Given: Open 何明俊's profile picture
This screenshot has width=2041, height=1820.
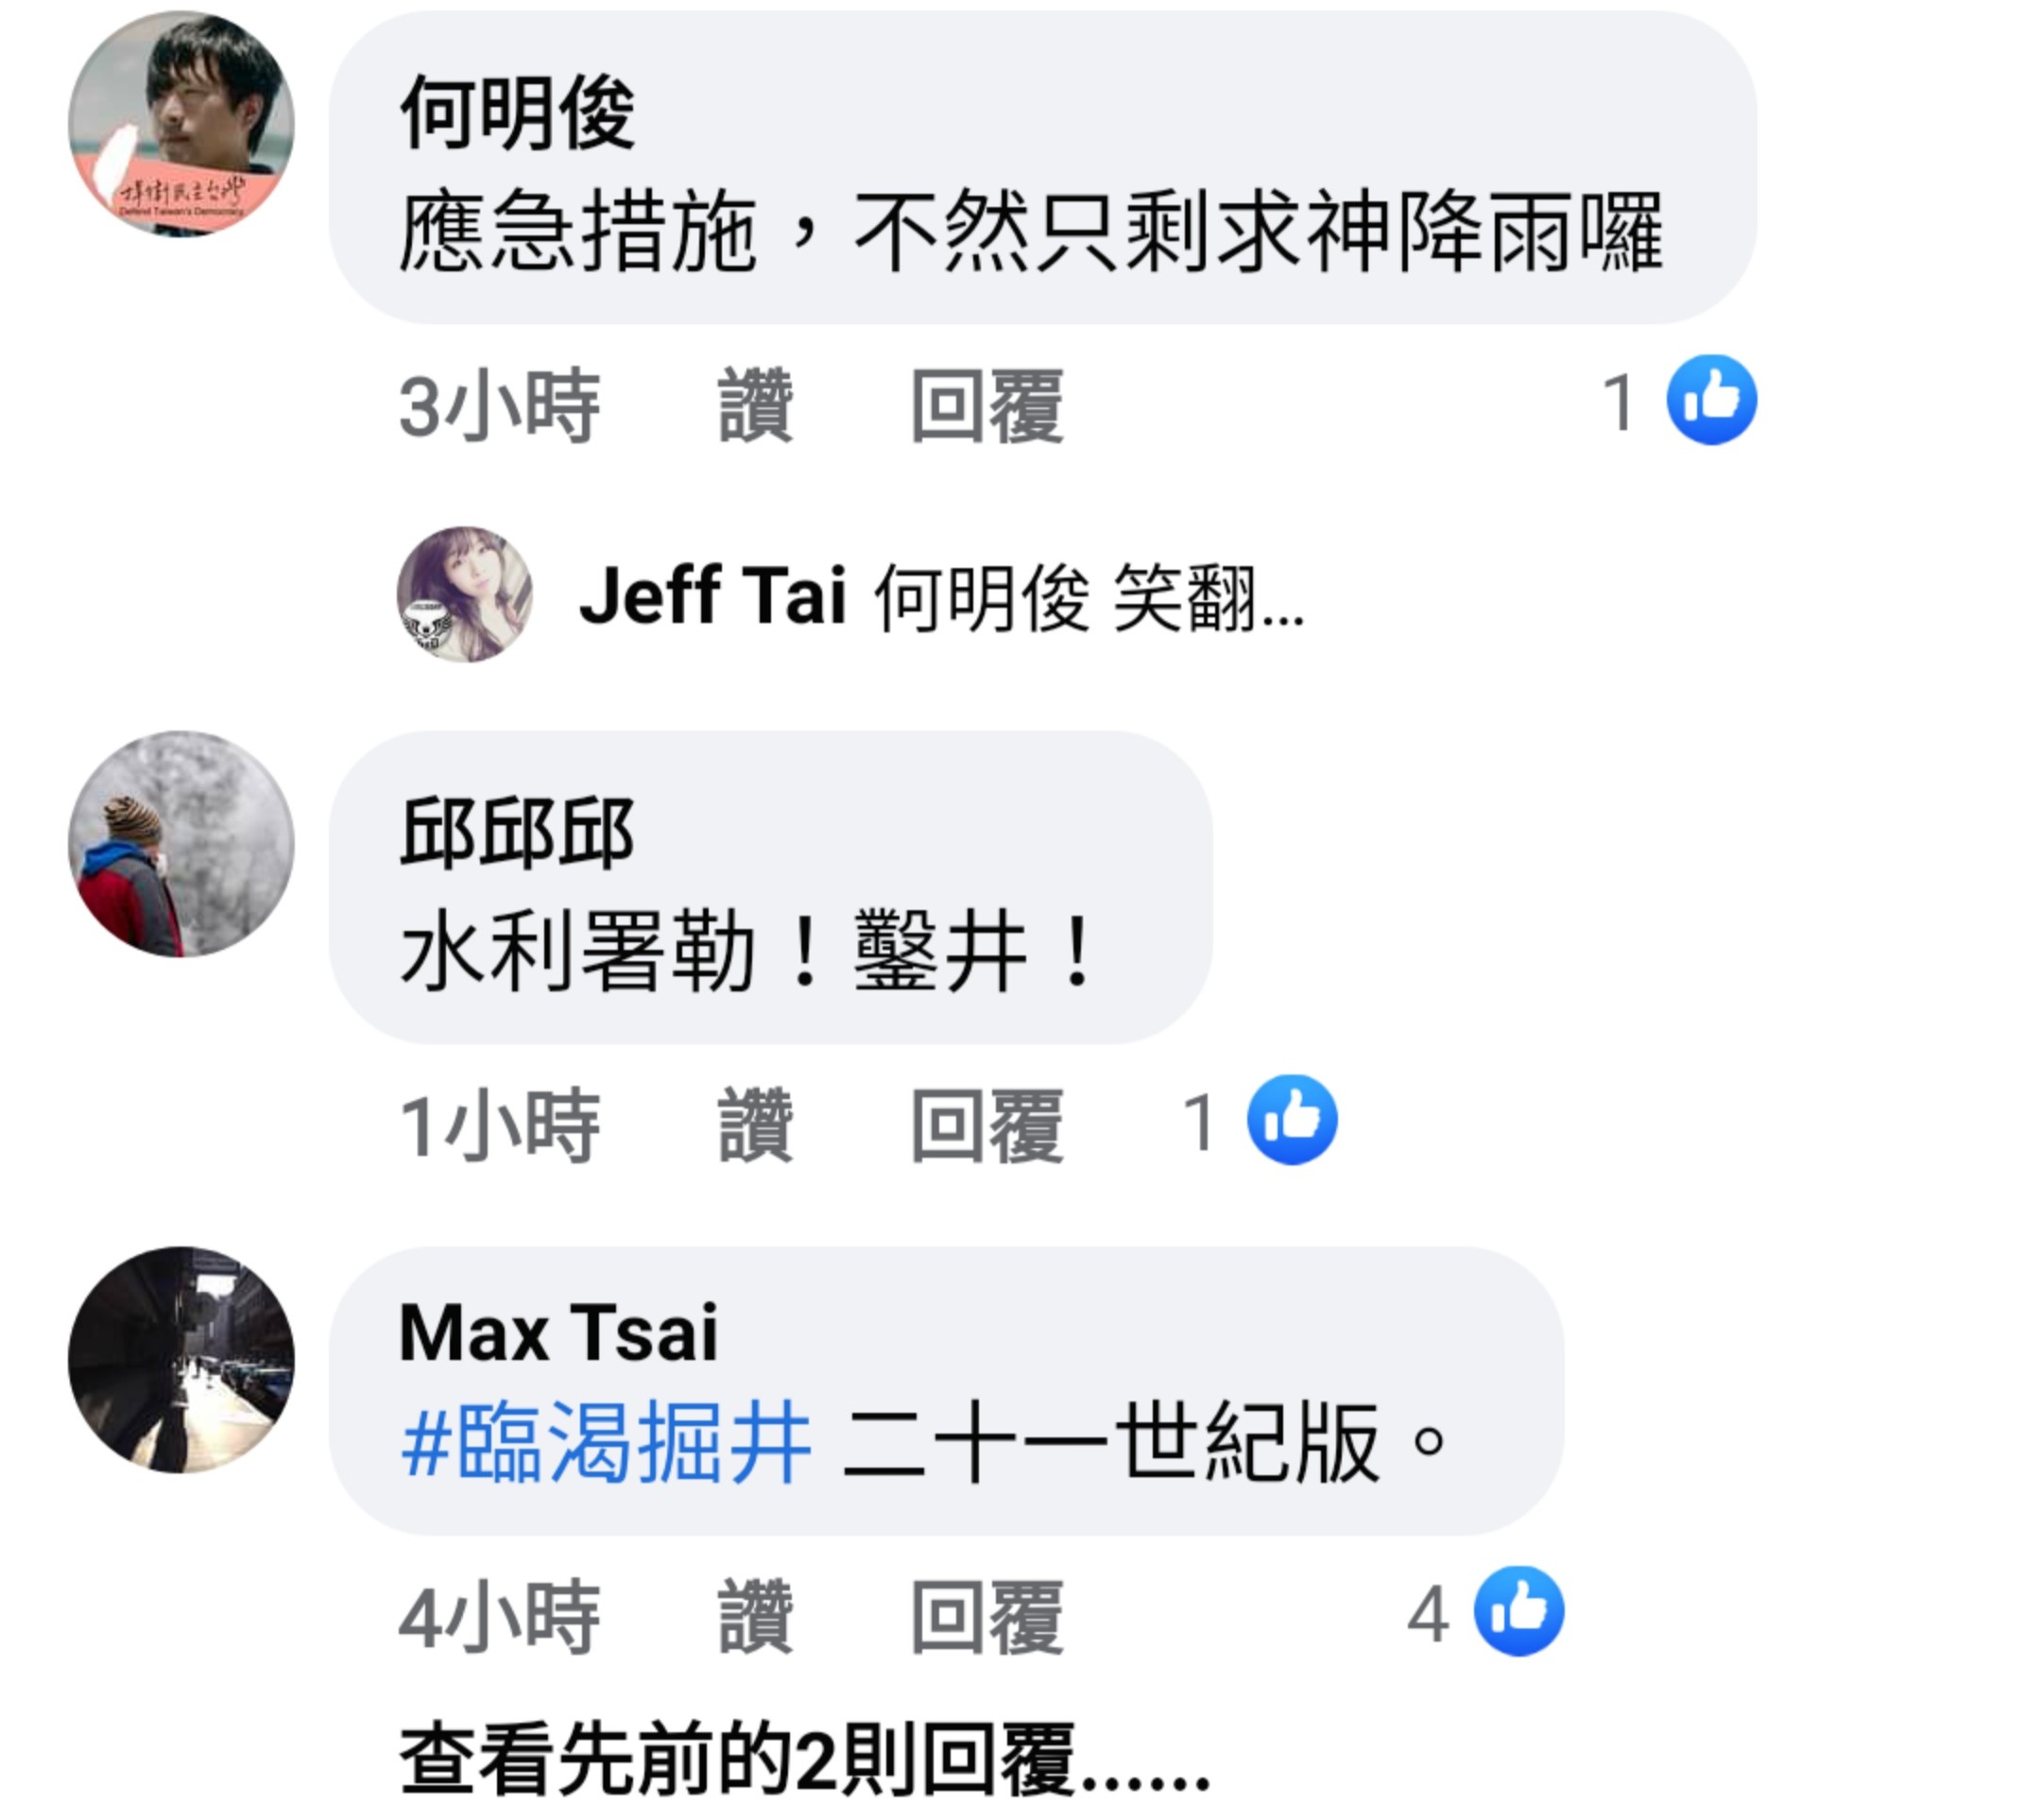Looking at the screenshot, I should [181, 124].
